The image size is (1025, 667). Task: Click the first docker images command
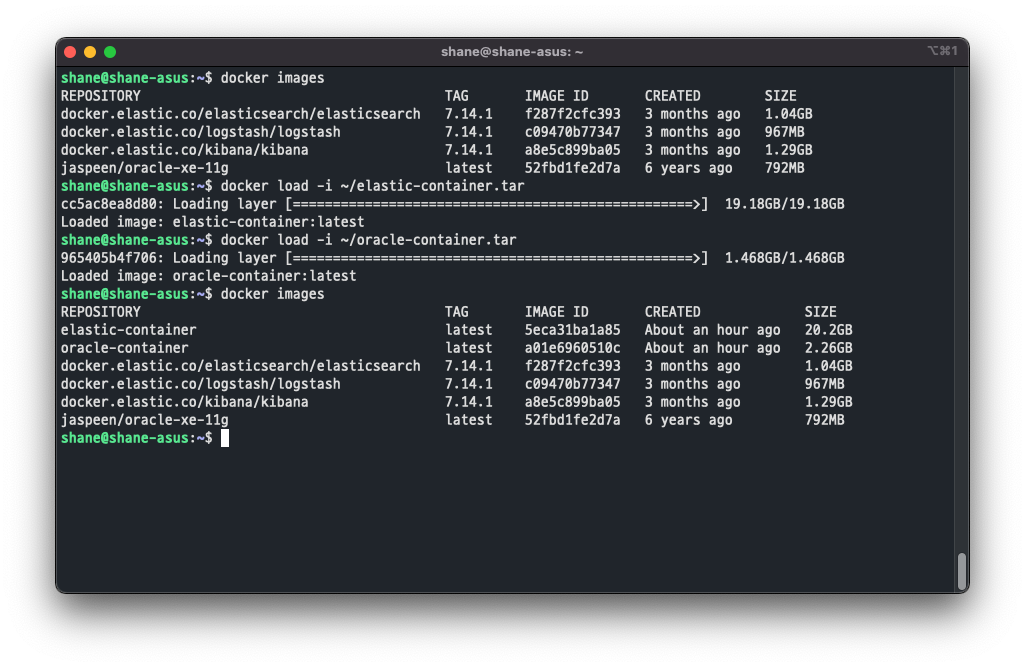pos(273,78)
